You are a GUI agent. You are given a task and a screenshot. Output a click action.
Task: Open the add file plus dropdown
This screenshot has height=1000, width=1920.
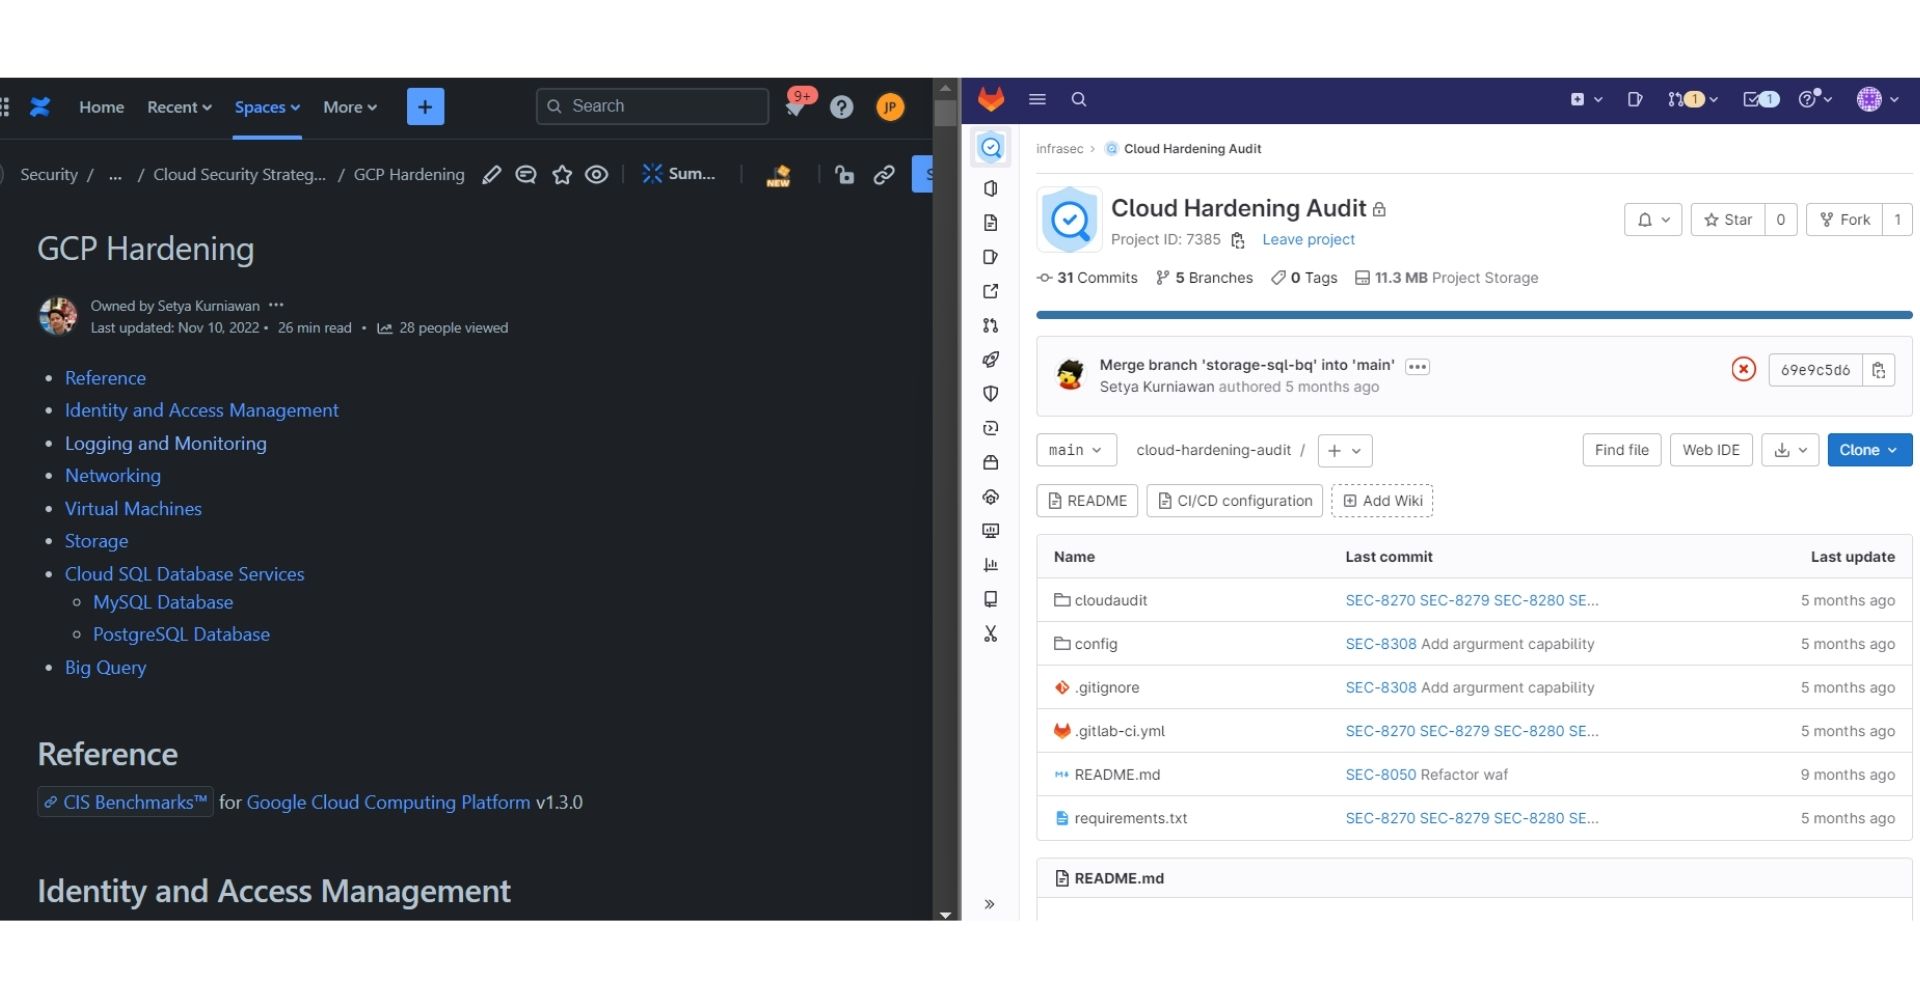[x=1345, y=451]
